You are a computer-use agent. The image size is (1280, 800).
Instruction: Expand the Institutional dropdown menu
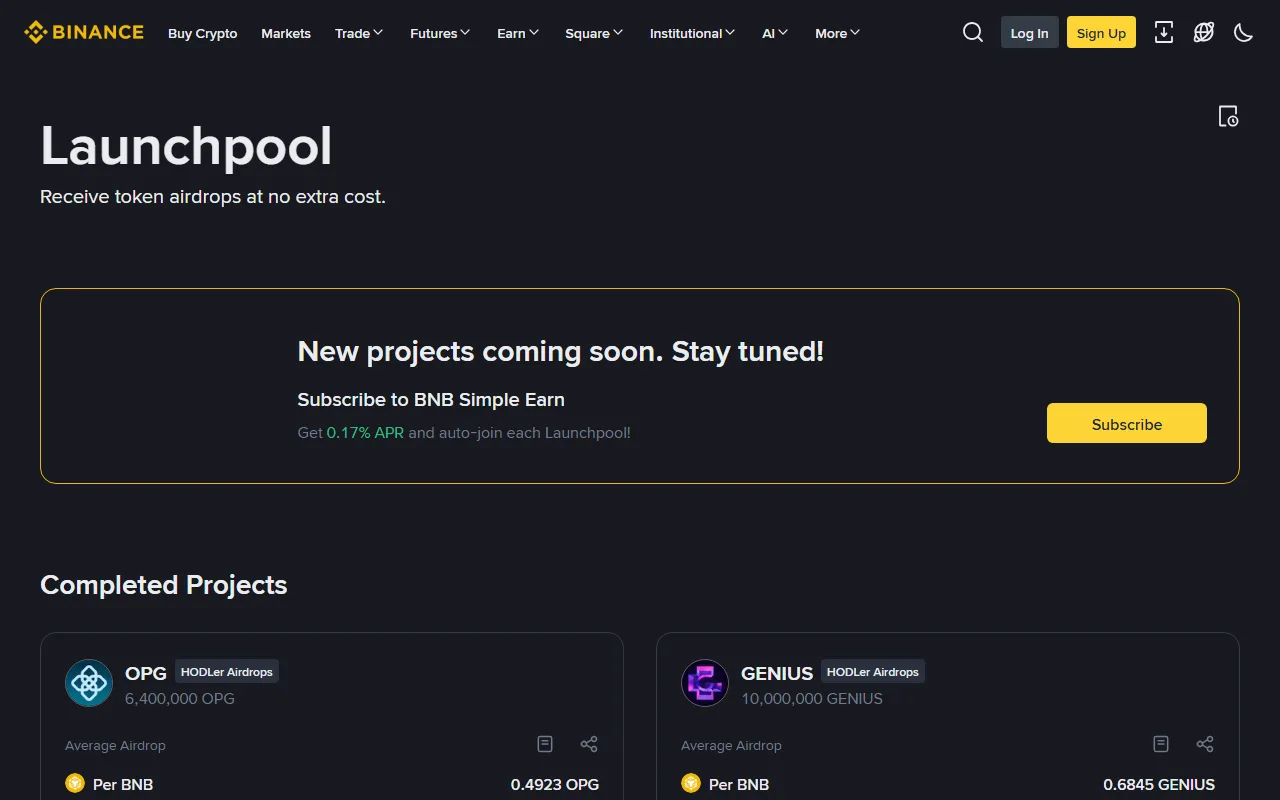[692, 33]
